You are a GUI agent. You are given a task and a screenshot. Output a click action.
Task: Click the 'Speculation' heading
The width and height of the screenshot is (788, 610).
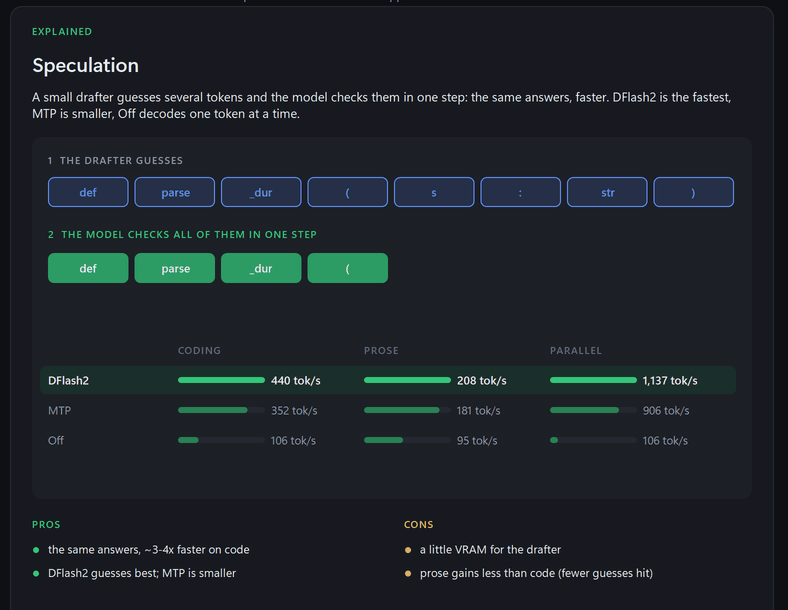tap(85, 65)
